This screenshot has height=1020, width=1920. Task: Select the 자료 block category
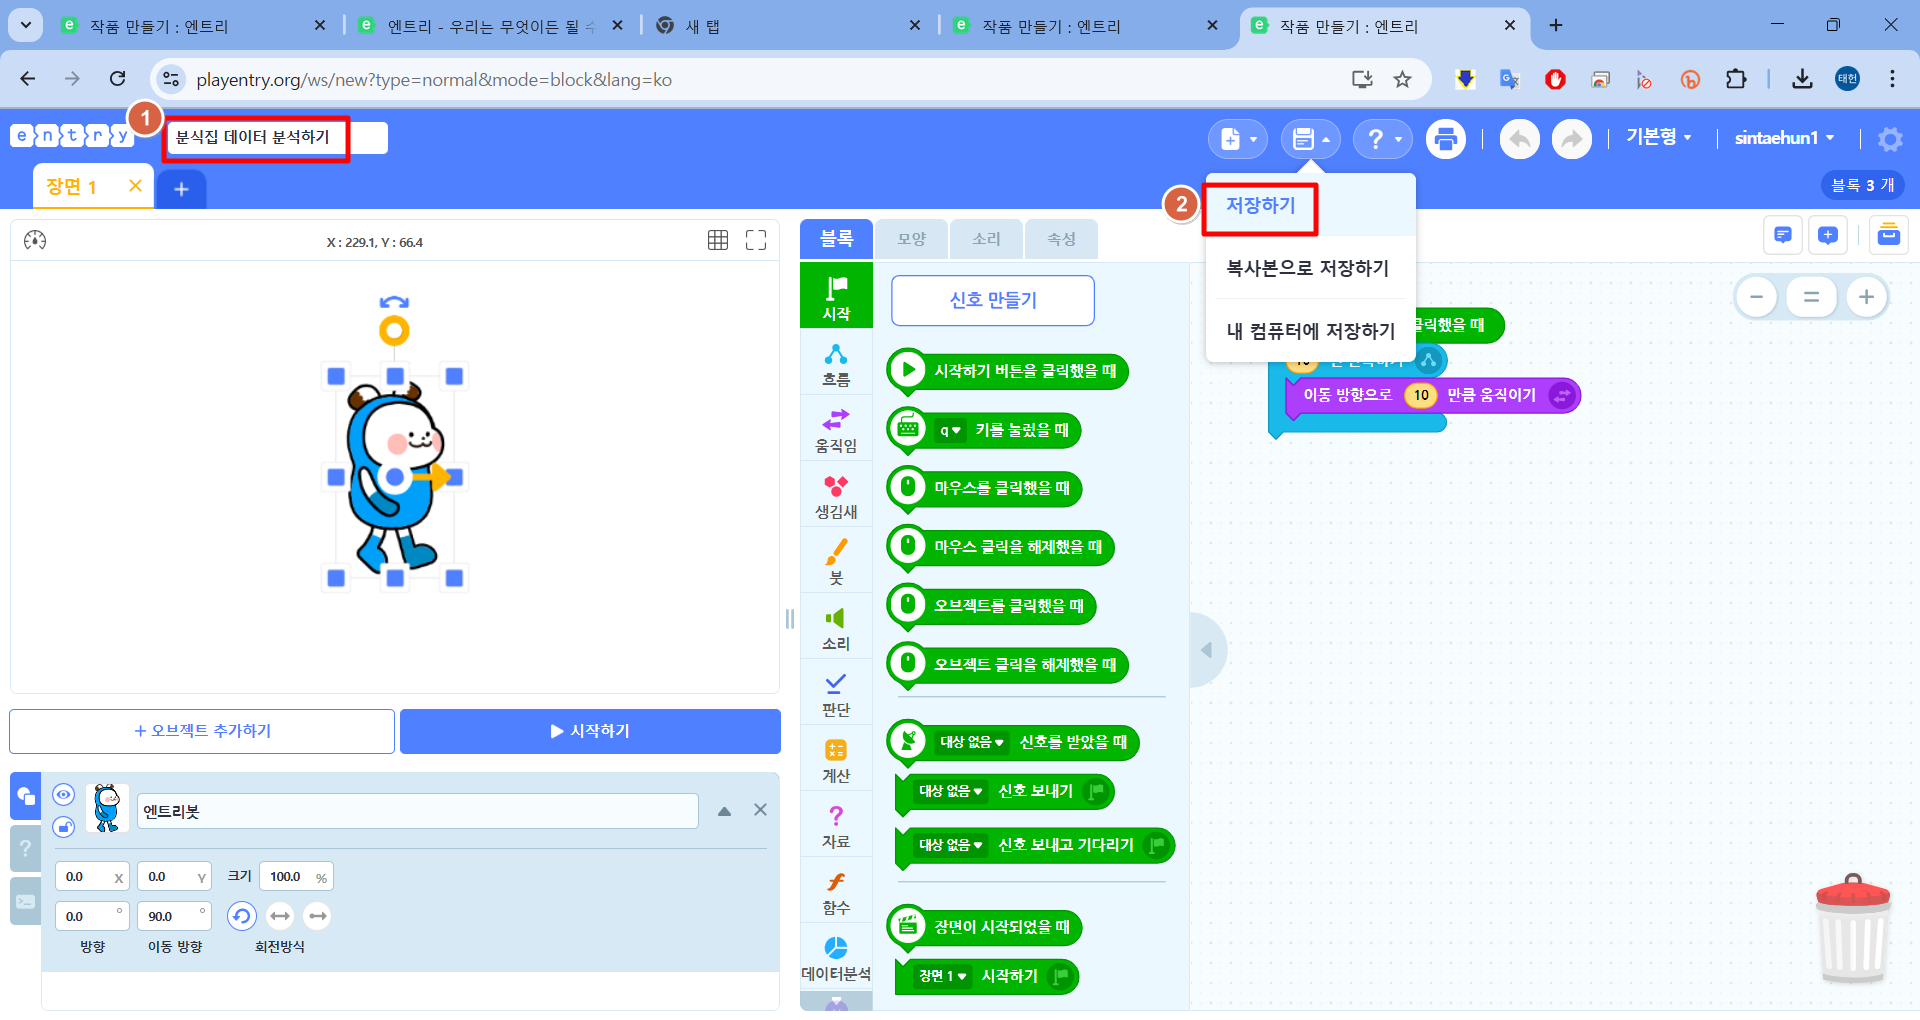(836, 827)
